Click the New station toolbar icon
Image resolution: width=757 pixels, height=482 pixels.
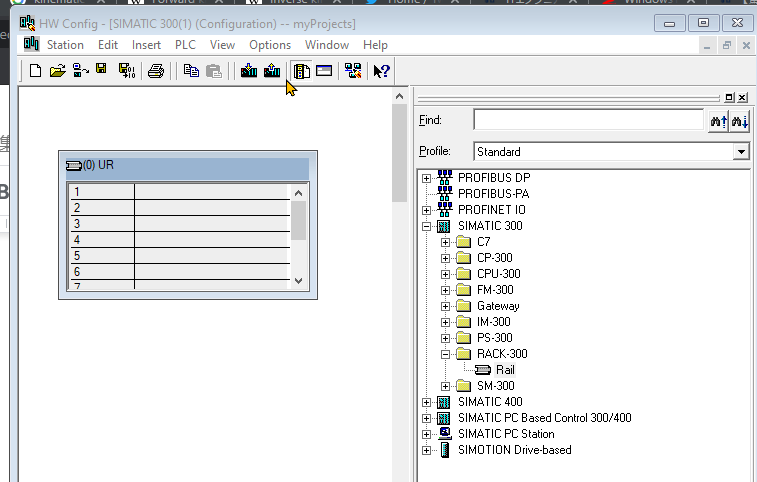point(35,71)
